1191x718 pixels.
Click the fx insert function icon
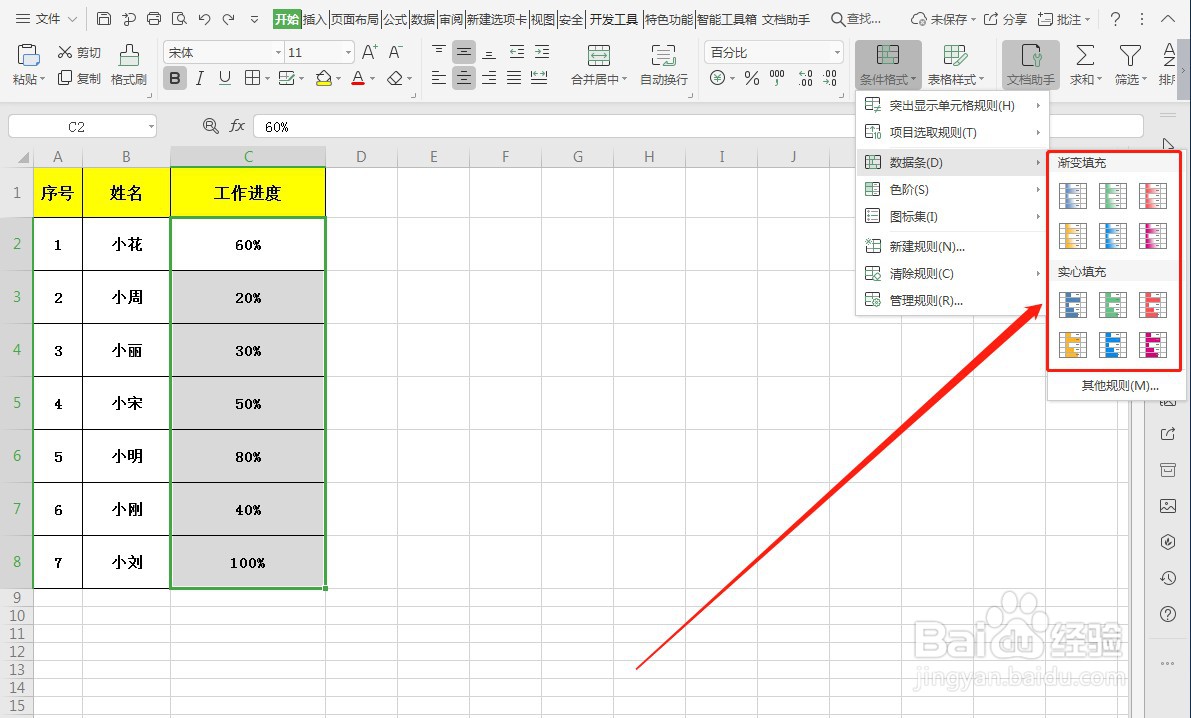point(237,126)
